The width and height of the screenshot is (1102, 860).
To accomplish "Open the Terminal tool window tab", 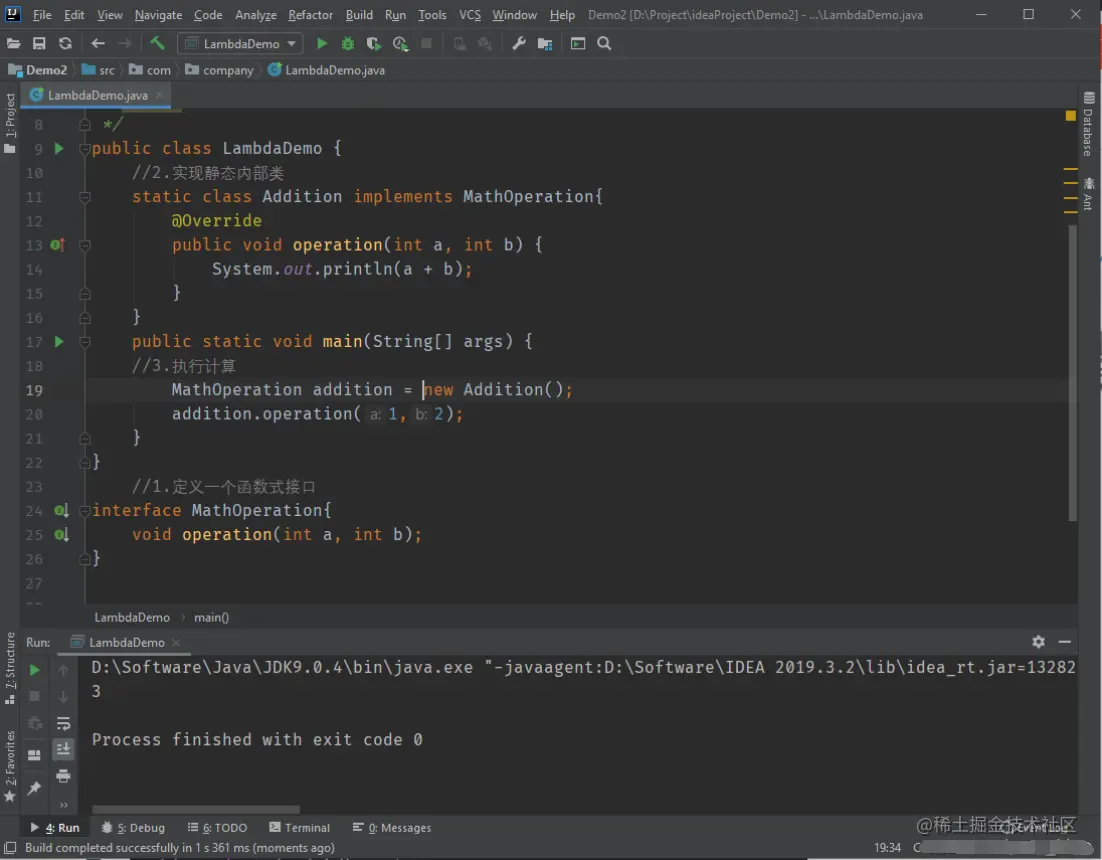I will (300, 828).
